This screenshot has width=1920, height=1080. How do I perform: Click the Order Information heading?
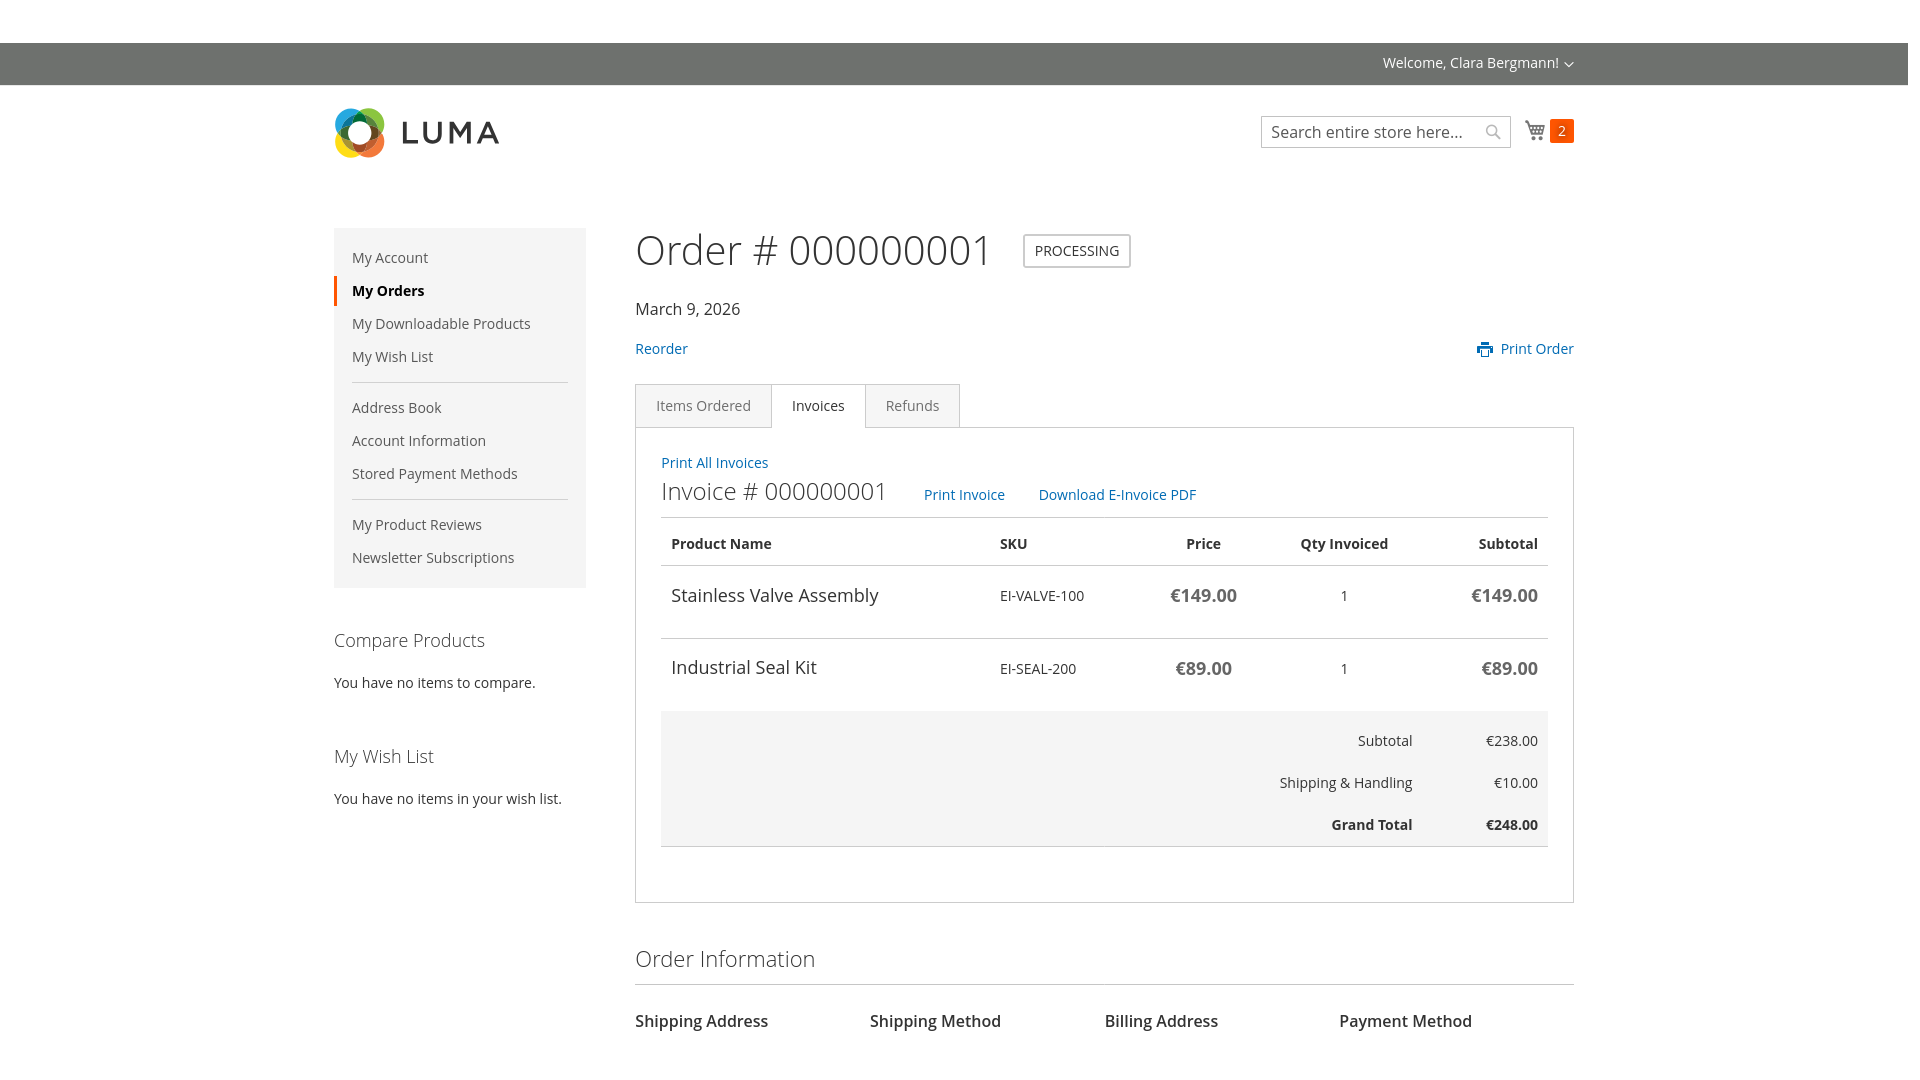(725, 959)
